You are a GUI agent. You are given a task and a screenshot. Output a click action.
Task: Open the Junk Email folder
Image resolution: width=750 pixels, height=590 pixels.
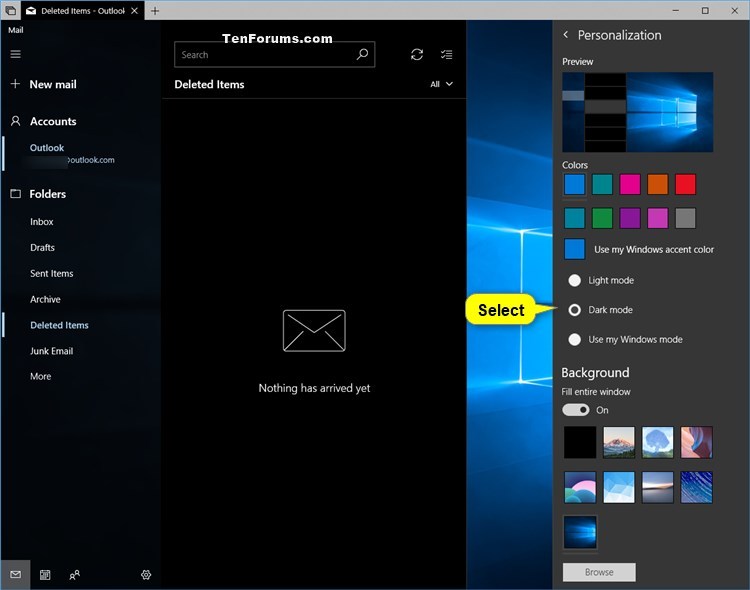tap(51, 351)
